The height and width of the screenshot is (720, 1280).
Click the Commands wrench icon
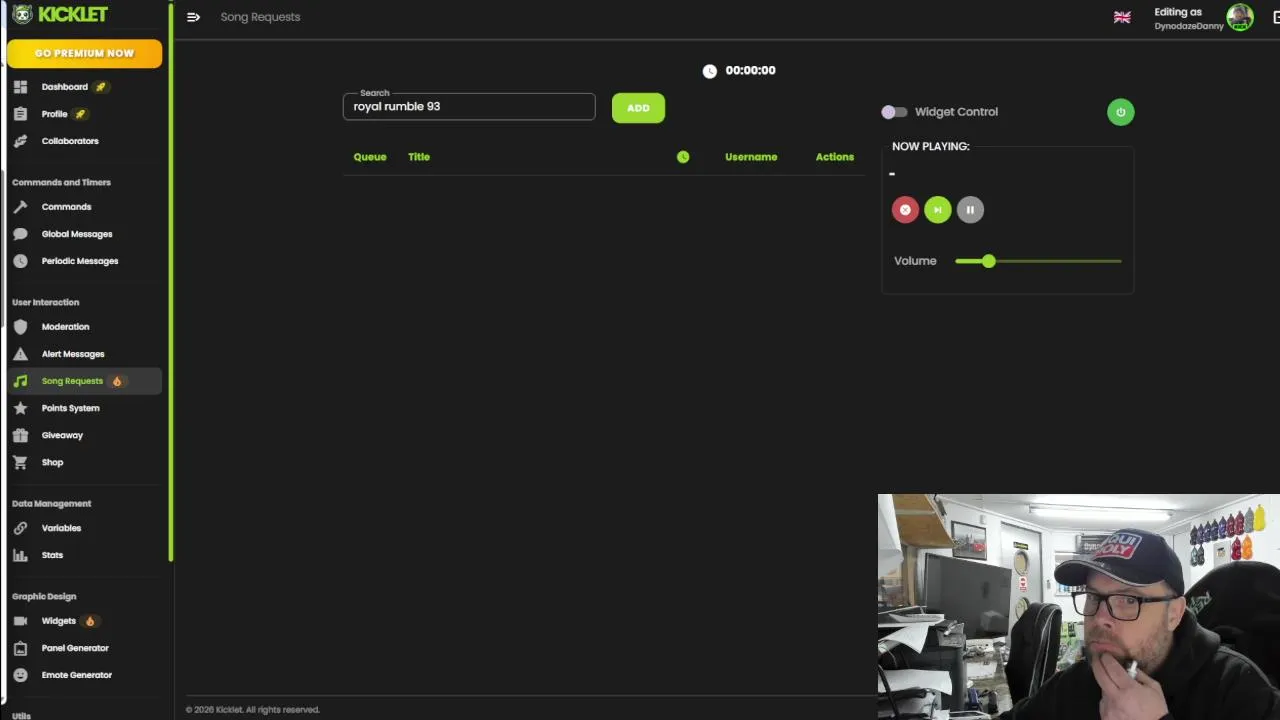click(x=20, y=207)
